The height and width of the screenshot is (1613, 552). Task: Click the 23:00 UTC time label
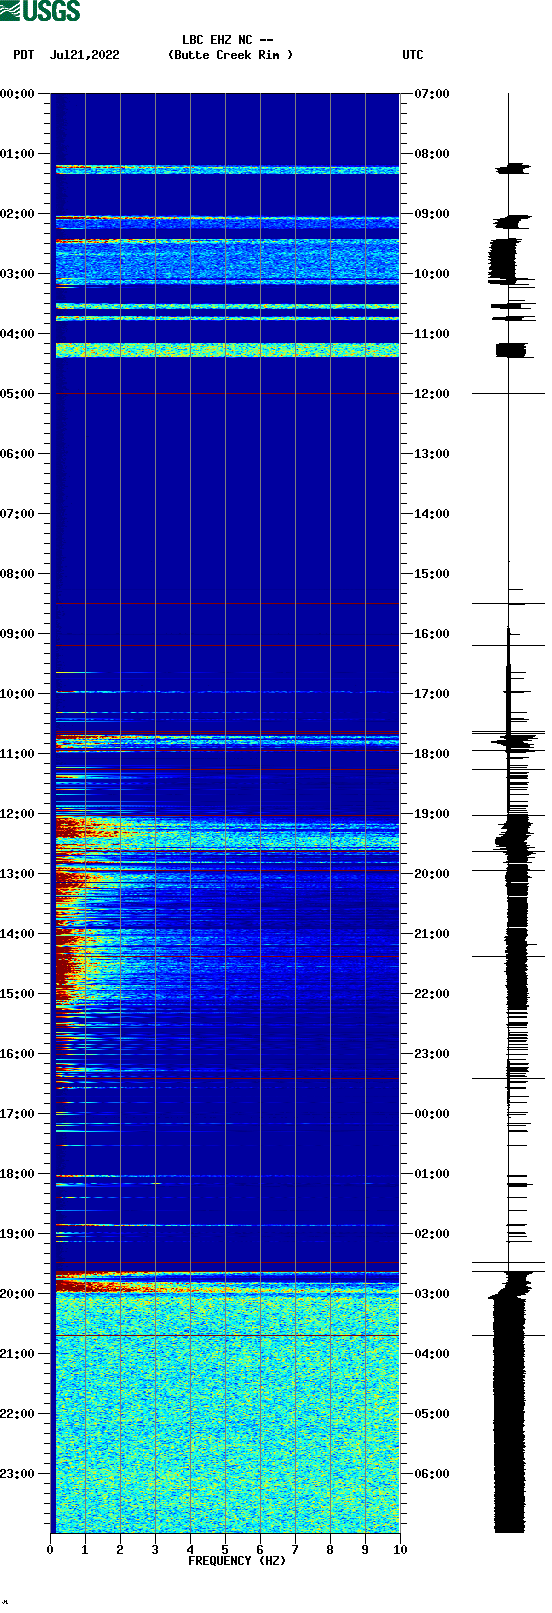coord(432,1054)
